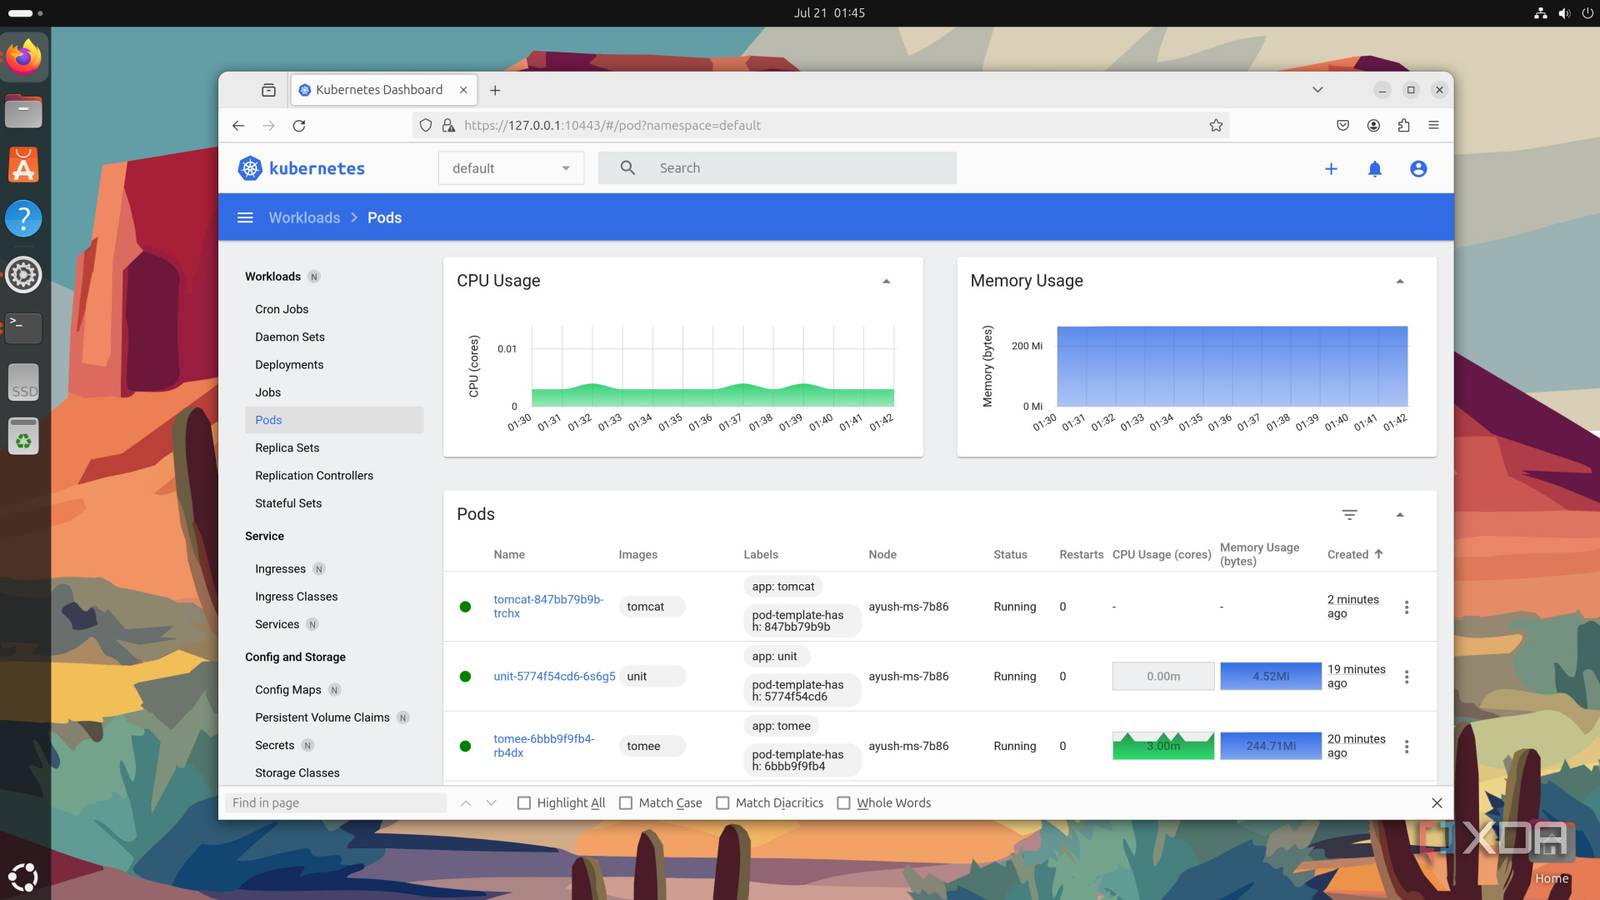Open the Files app in dock
This screenshot has width=1600, height=900.
24,110
